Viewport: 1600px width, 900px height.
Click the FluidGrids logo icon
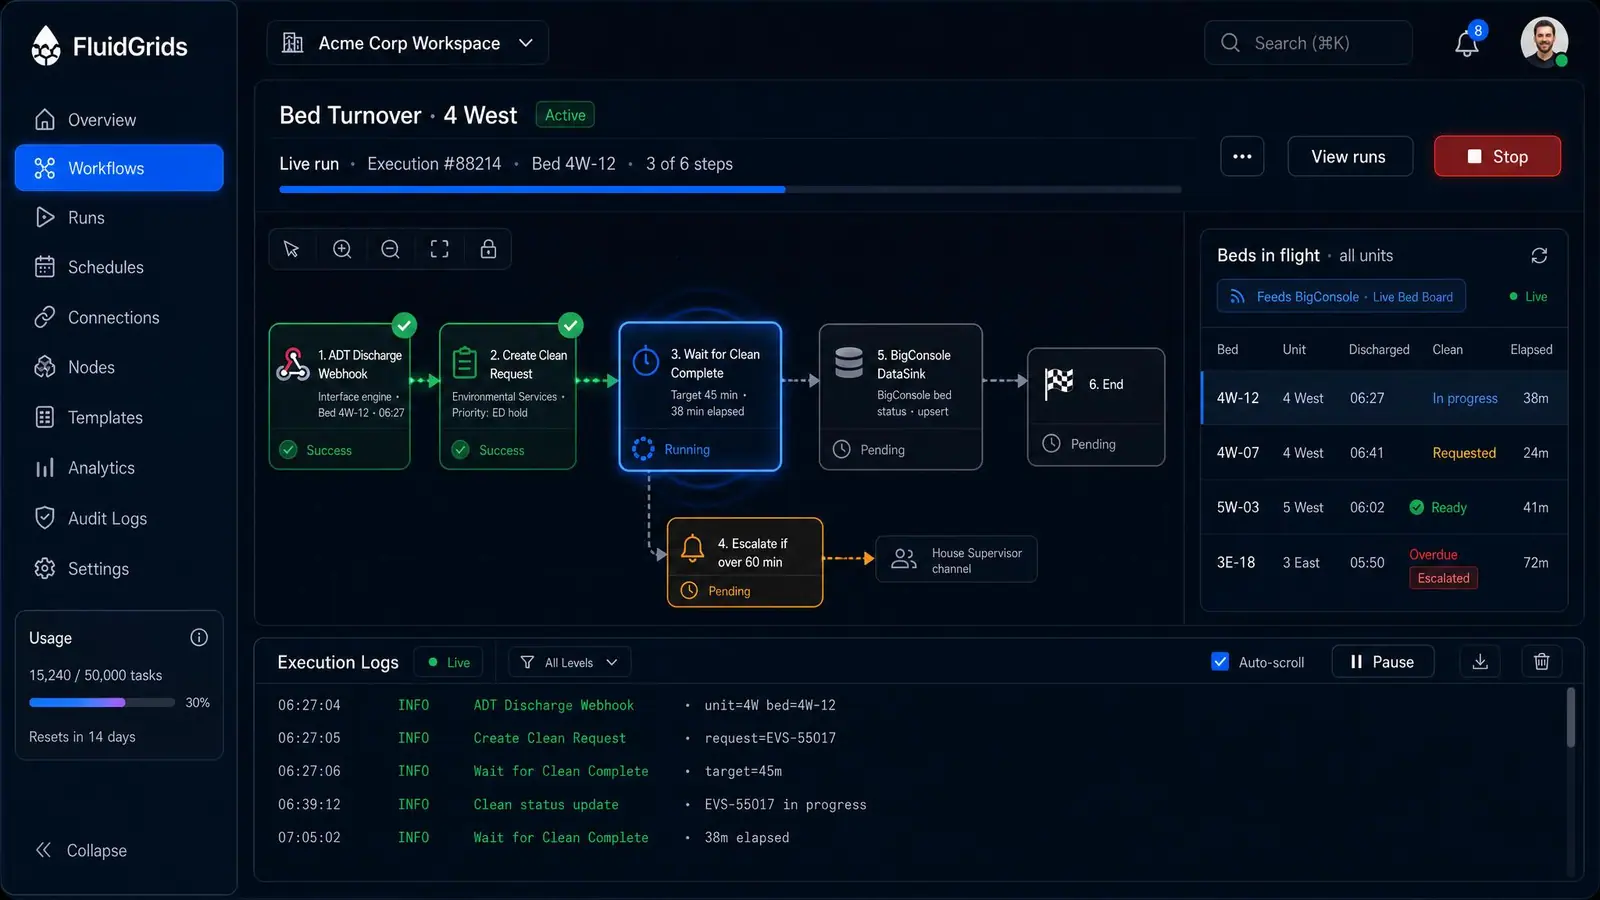[46, 45]
